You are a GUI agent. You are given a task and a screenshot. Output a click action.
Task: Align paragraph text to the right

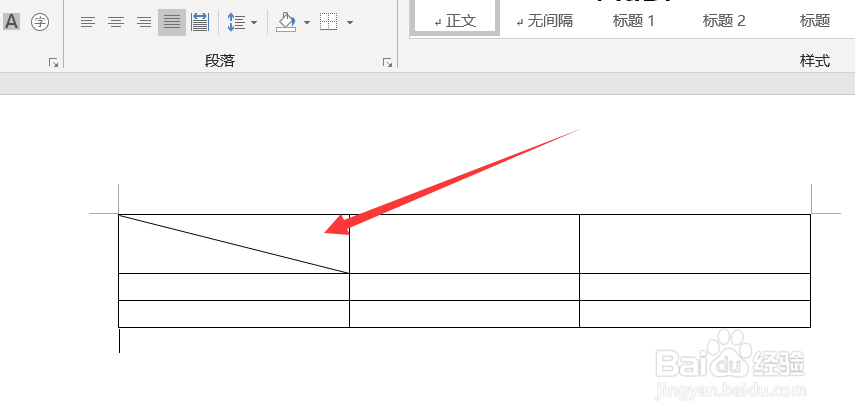144,22
